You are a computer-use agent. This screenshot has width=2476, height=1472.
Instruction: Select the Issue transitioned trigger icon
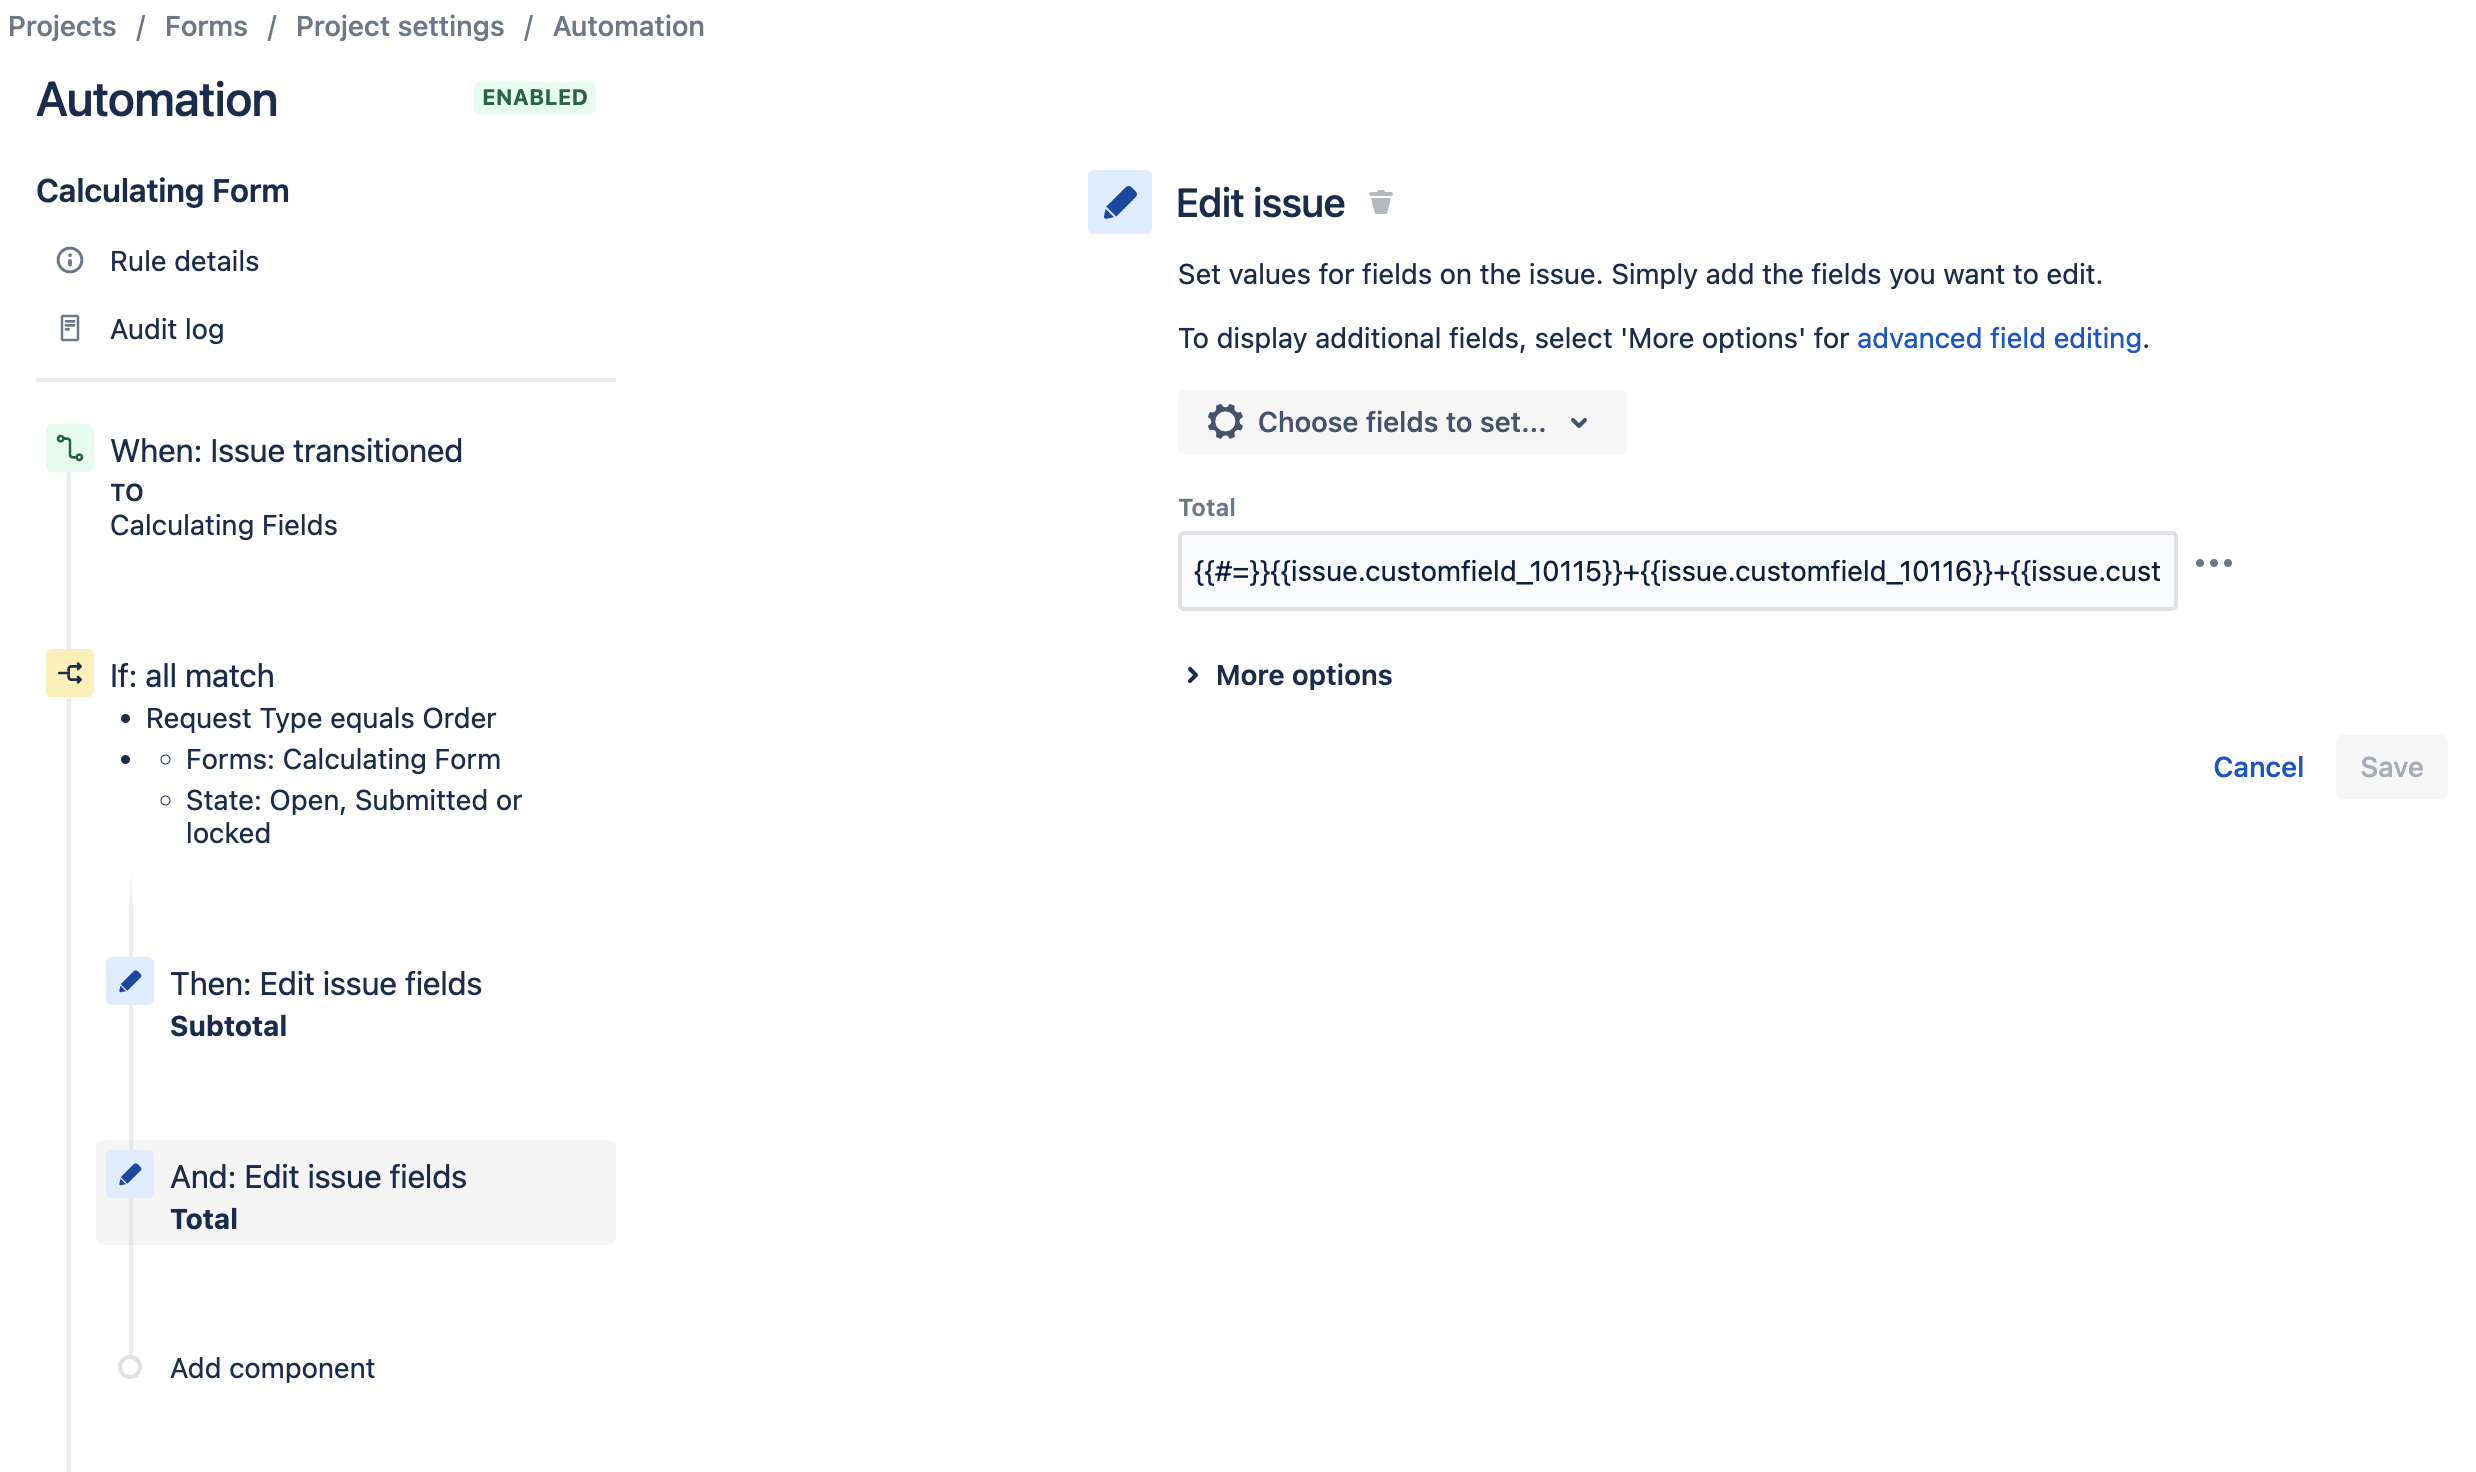[68, 450]
